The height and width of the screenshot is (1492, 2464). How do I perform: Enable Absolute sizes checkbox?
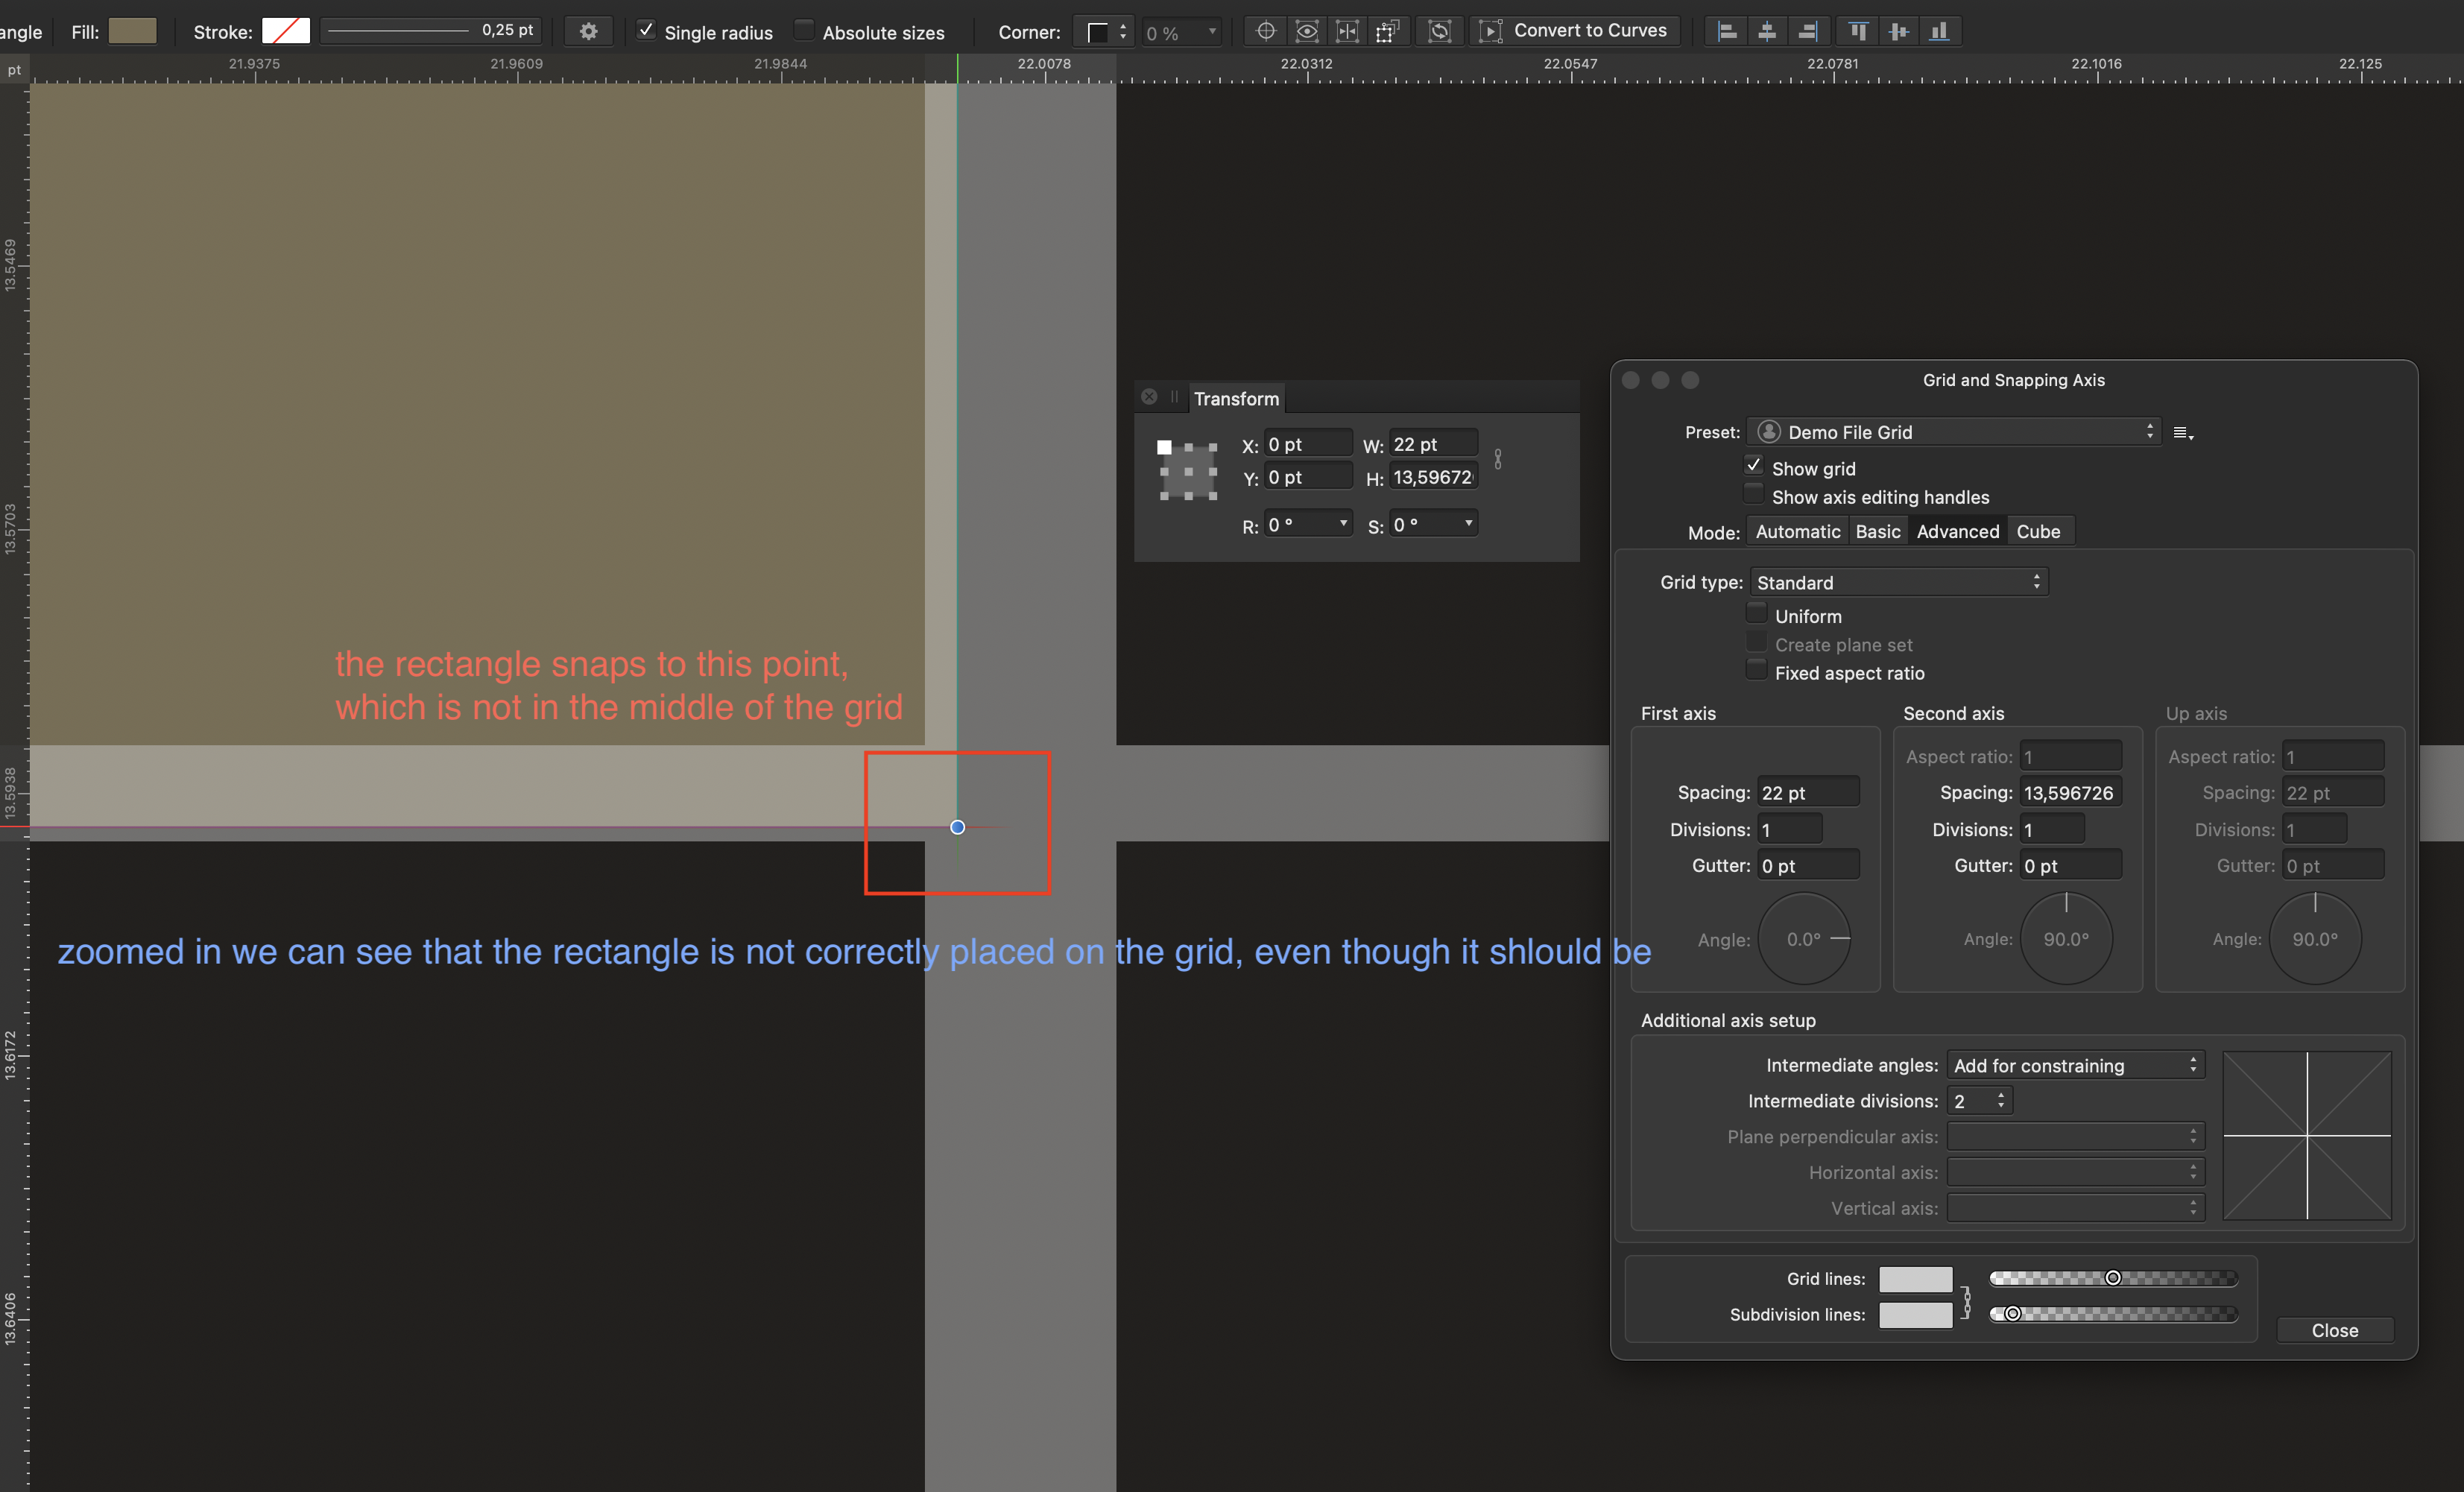[803, 30]
